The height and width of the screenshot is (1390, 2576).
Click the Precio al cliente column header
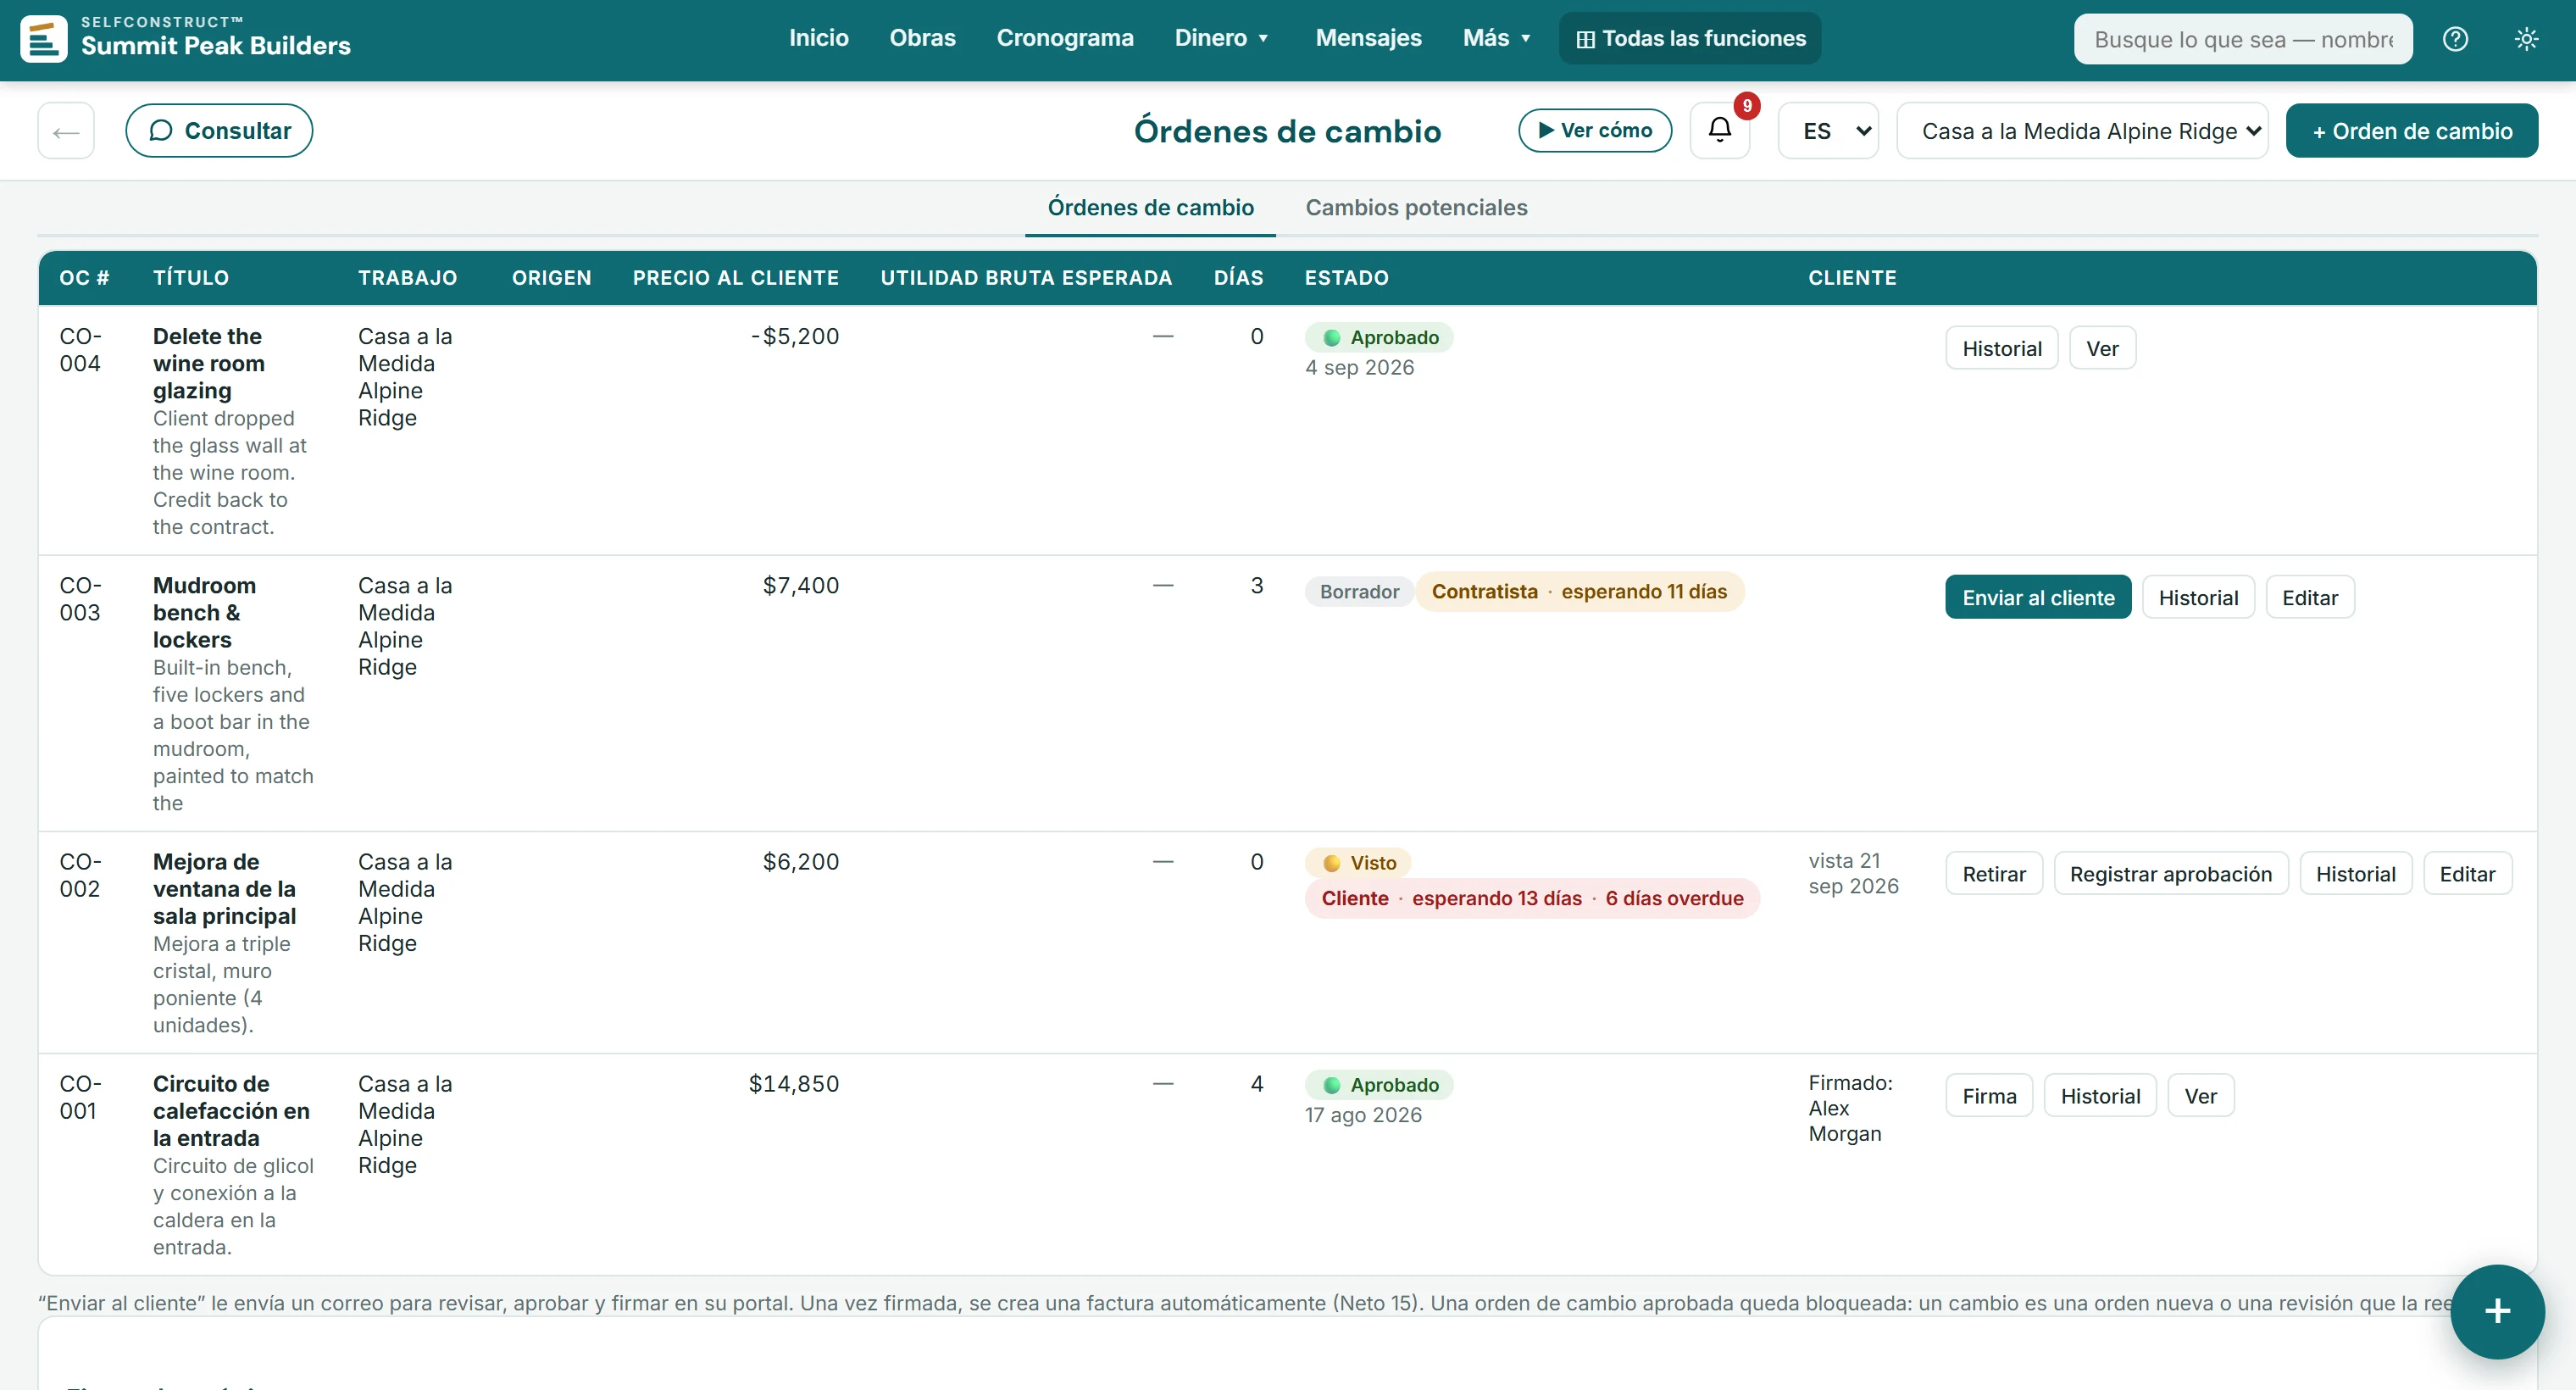(x=735, y=277)
